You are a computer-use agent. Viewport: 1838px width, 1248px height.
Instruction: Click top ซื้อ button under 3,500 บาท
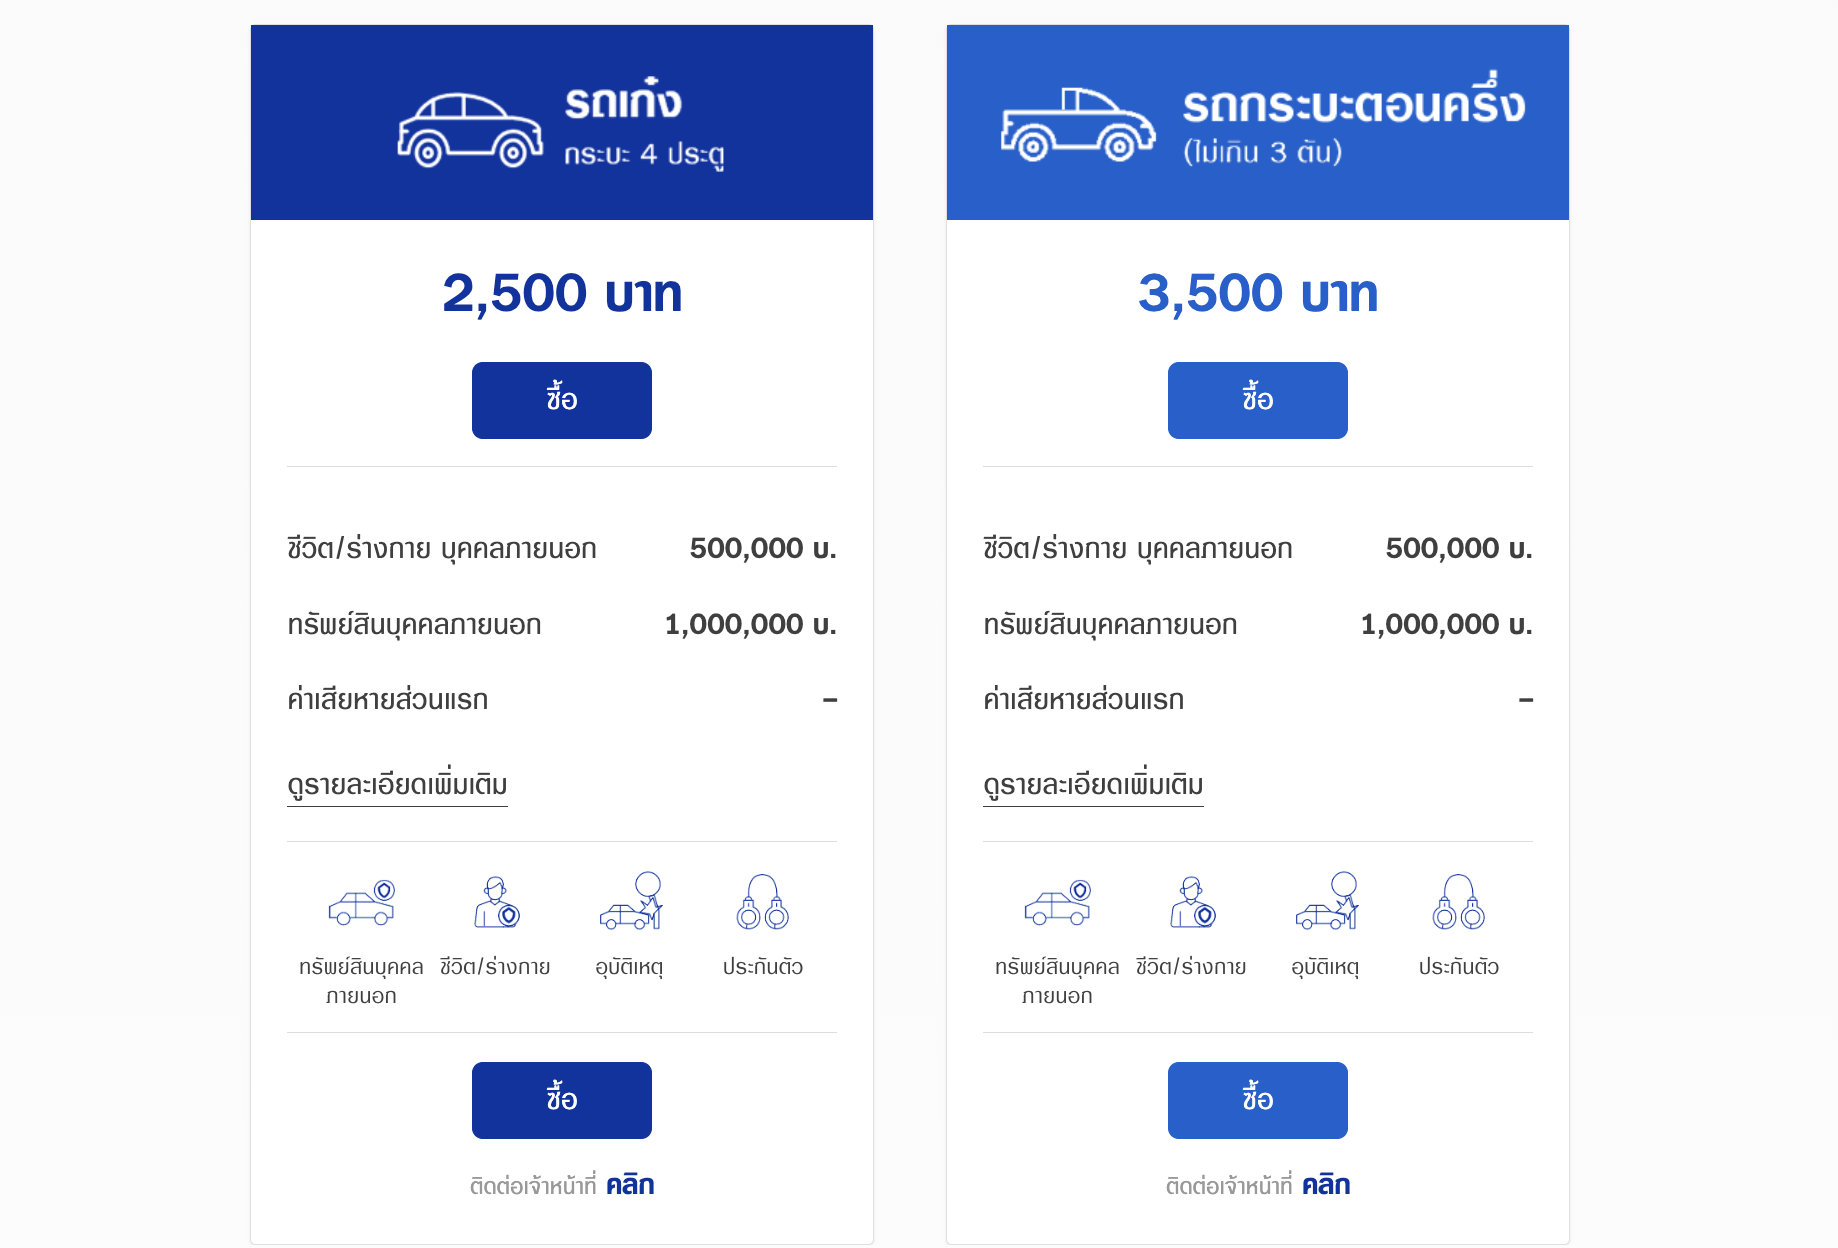1258,400
